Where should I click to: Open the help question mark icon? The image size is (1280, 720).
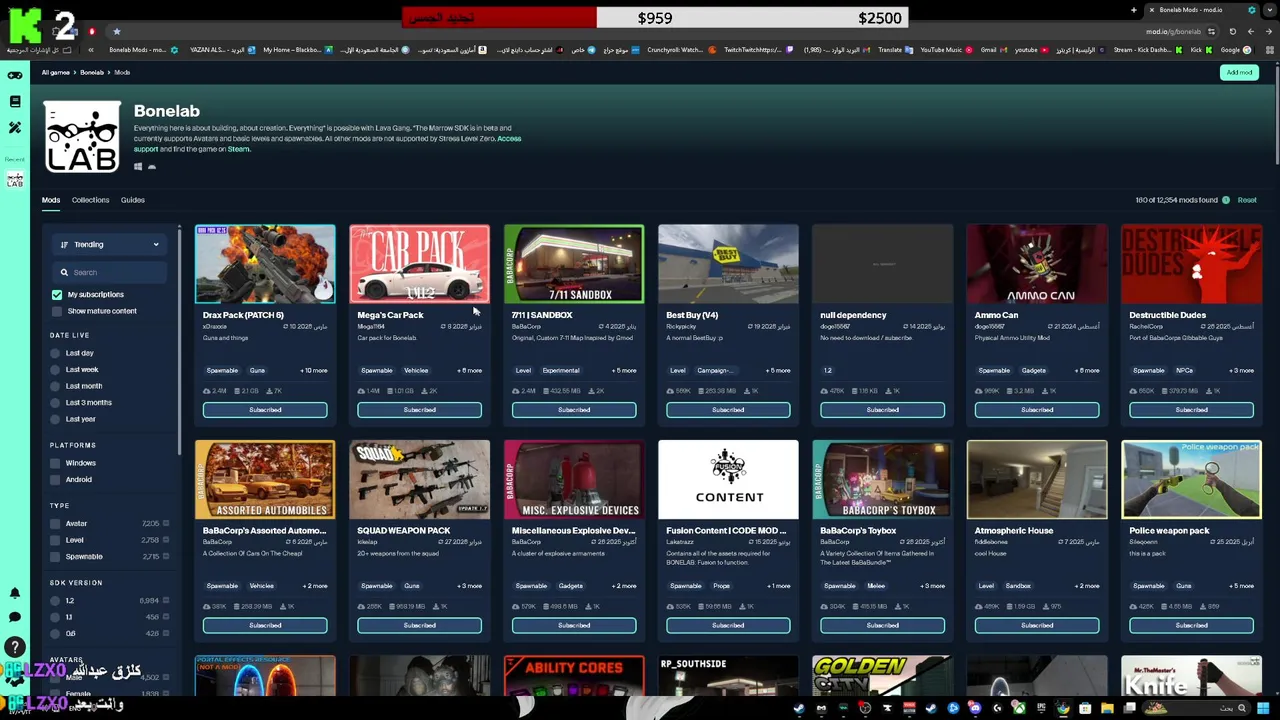tap(15, 647)
